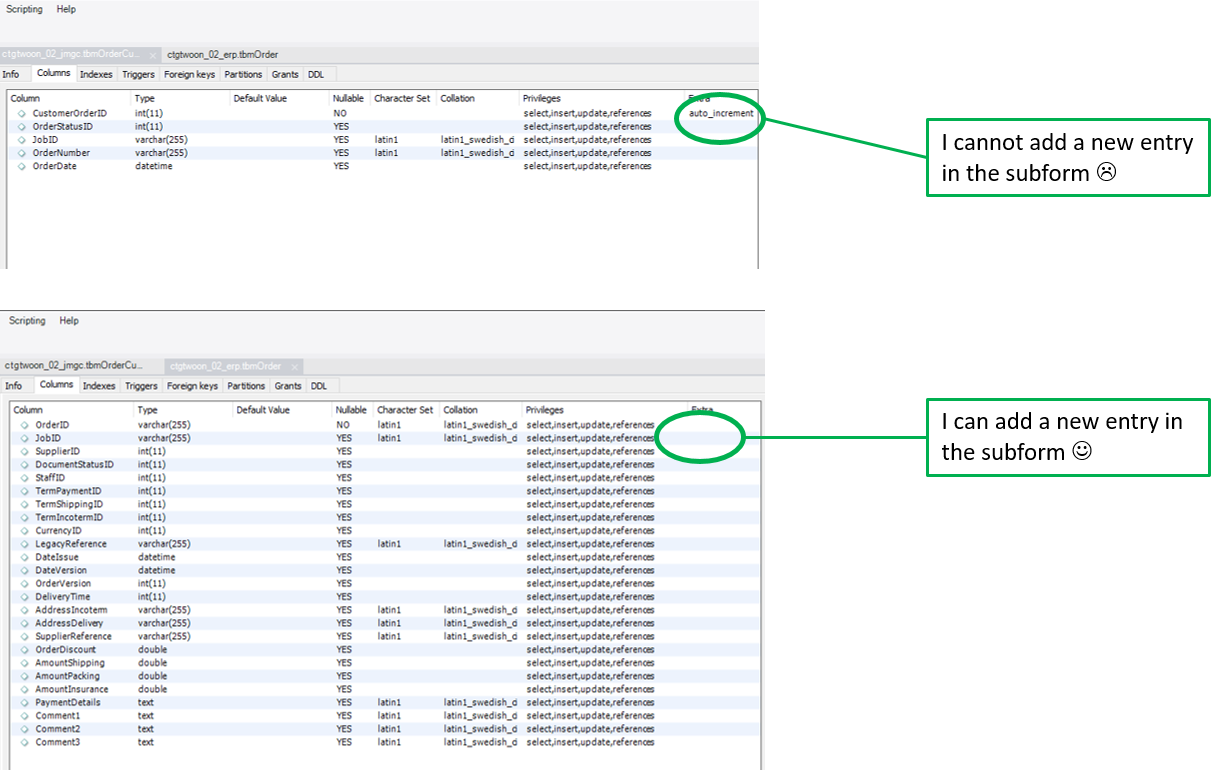Open Partitions tab in CustomerOrderID window
The width and height of the screenshot is (1211, 770).
coord(243,74)
